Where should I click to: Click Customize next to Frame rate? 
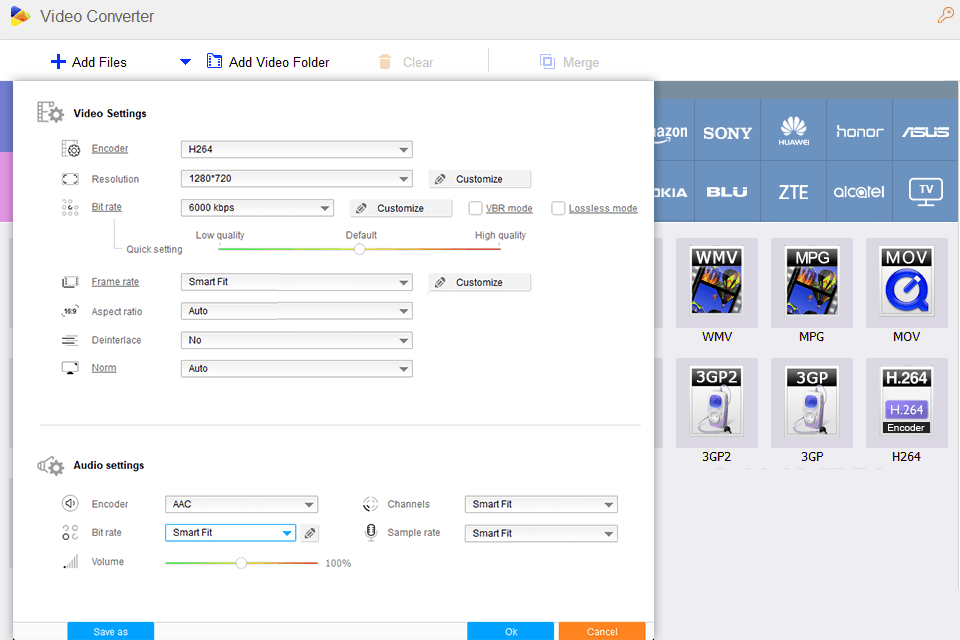(479, 282)
